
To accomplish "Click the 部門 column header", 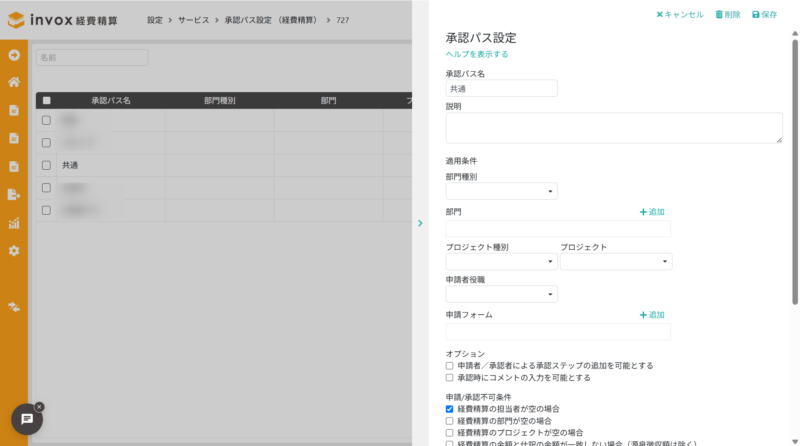I will coord(329,101).
